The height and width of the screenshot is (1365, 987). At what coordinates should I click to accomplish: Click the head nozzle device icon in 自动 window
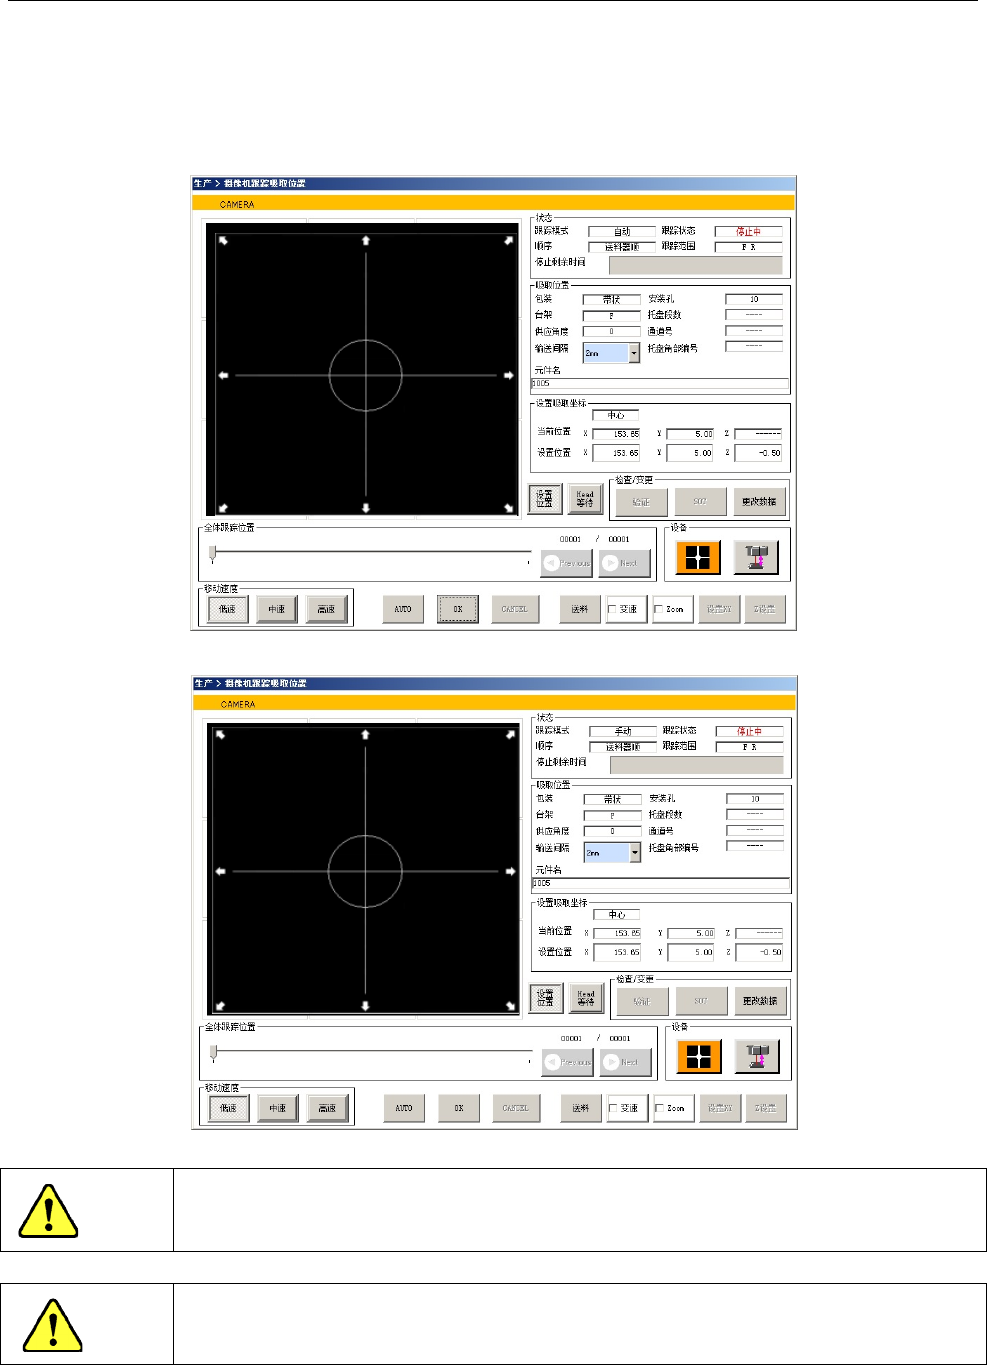click(756, 557)
